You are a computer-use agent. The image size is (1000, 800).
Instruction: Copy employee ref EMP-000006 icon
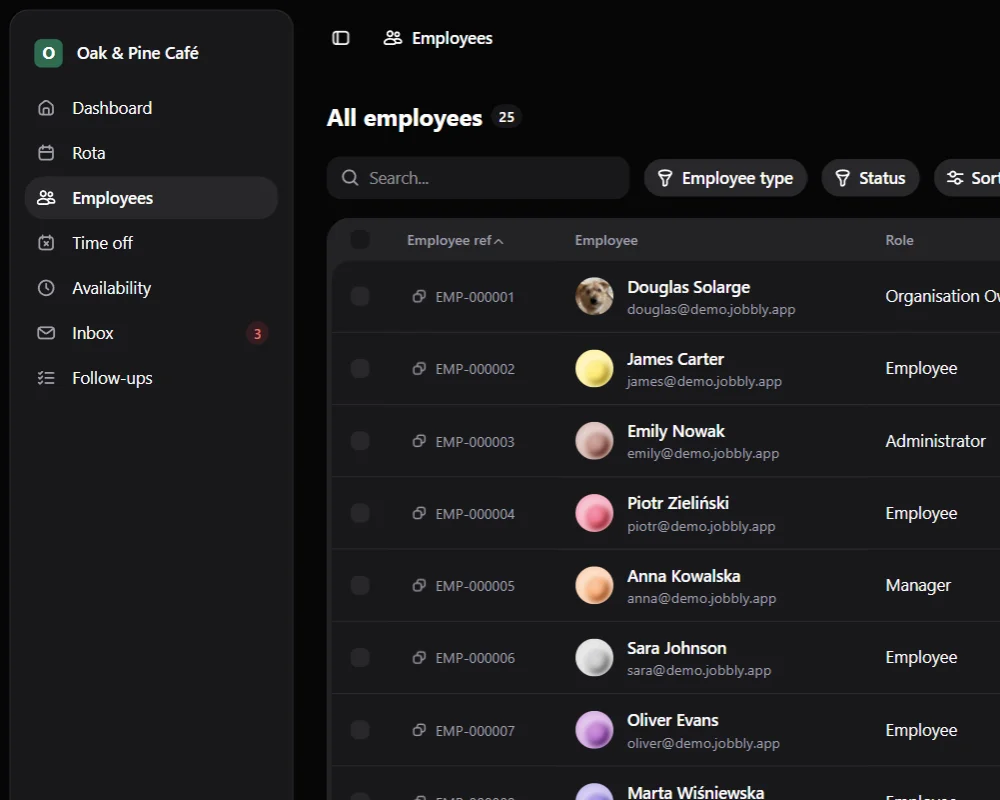419,657
